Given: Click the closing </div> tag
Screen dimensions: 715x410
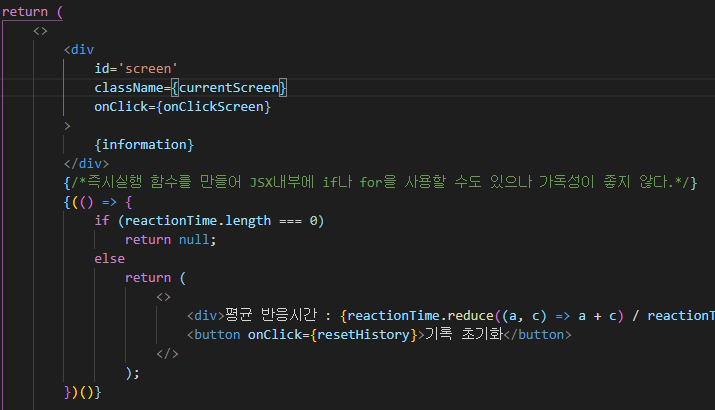Looking at the screenshot, I should (x=87, y=164).
